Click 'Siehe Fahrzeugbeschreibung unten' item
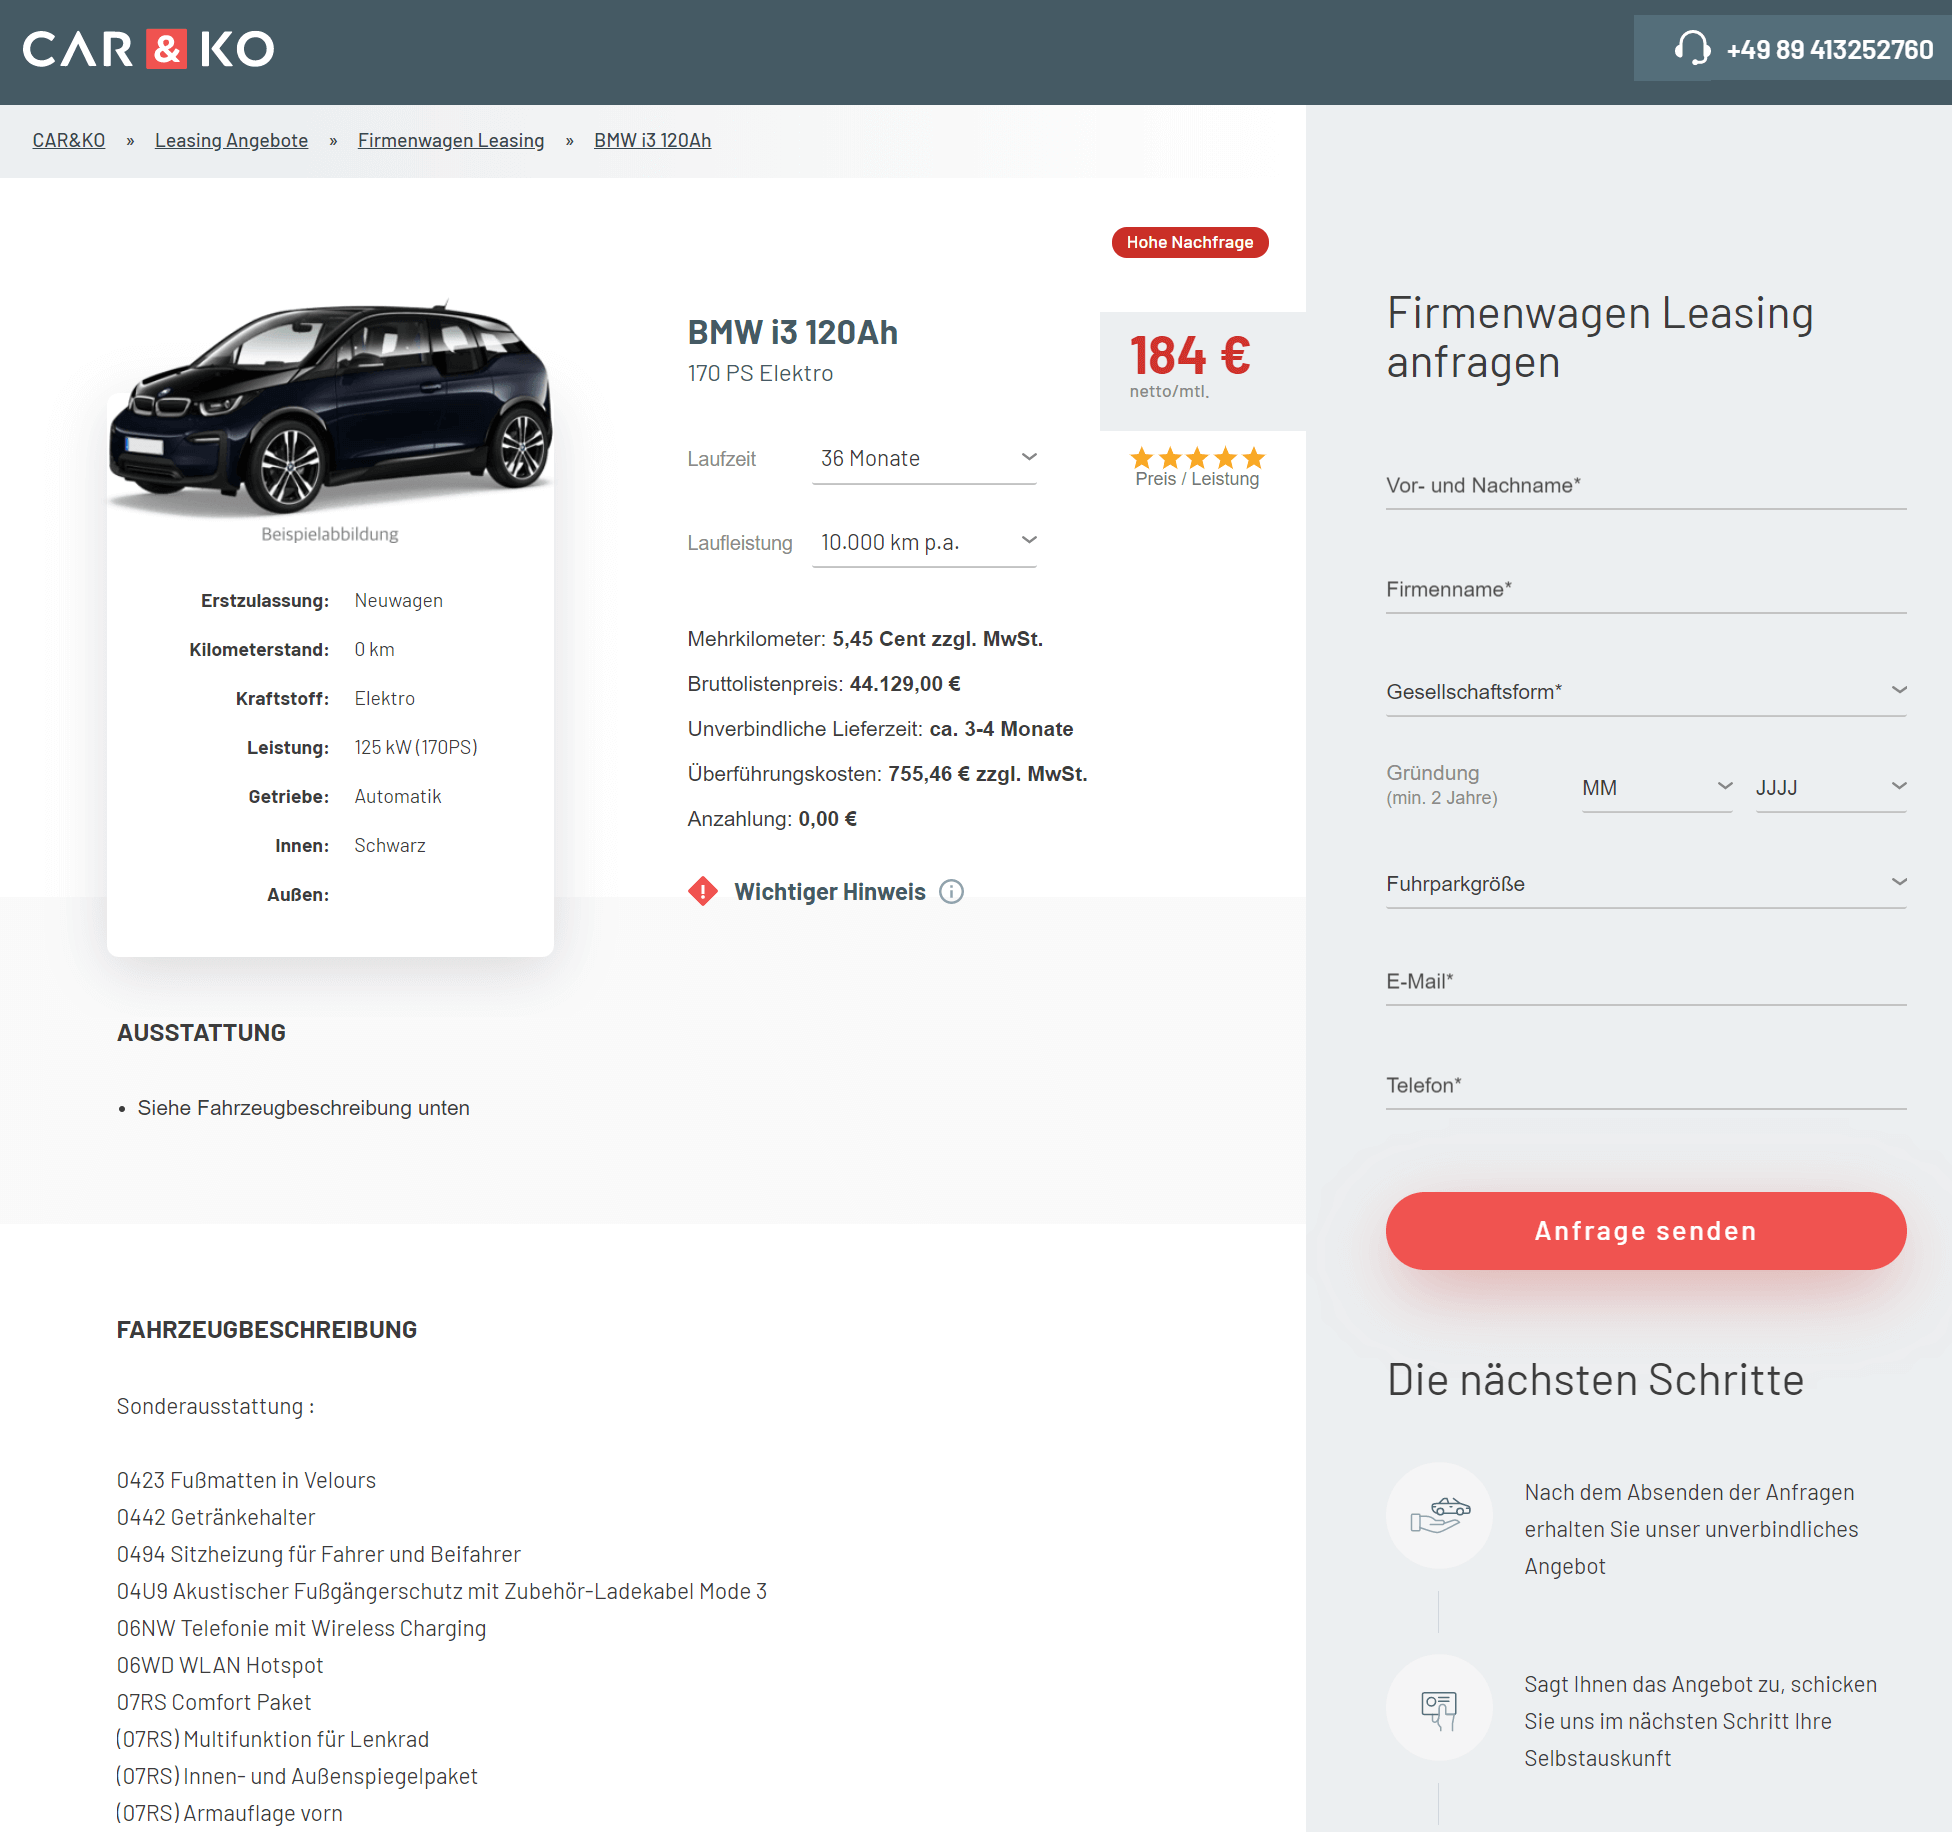This screenshot has height=1832, width=1952. click(303, 1108)
